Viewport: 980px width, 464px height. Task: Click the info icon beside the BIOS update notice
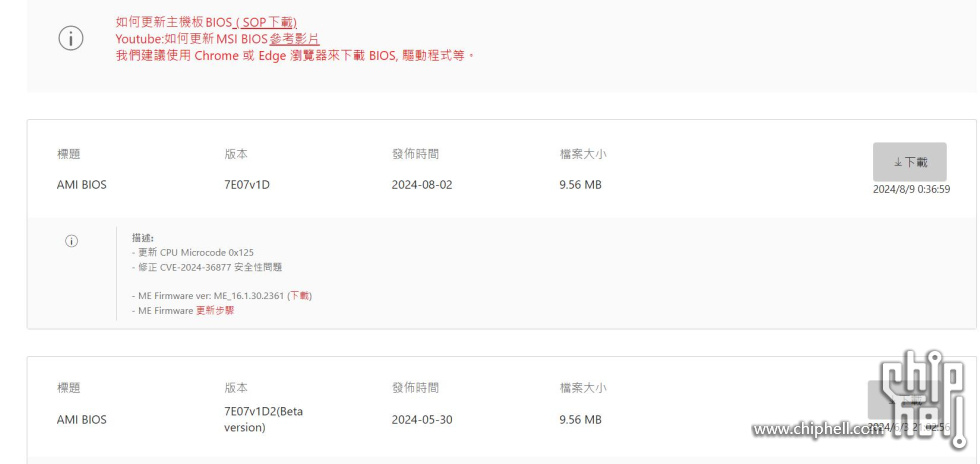point(71,39)
